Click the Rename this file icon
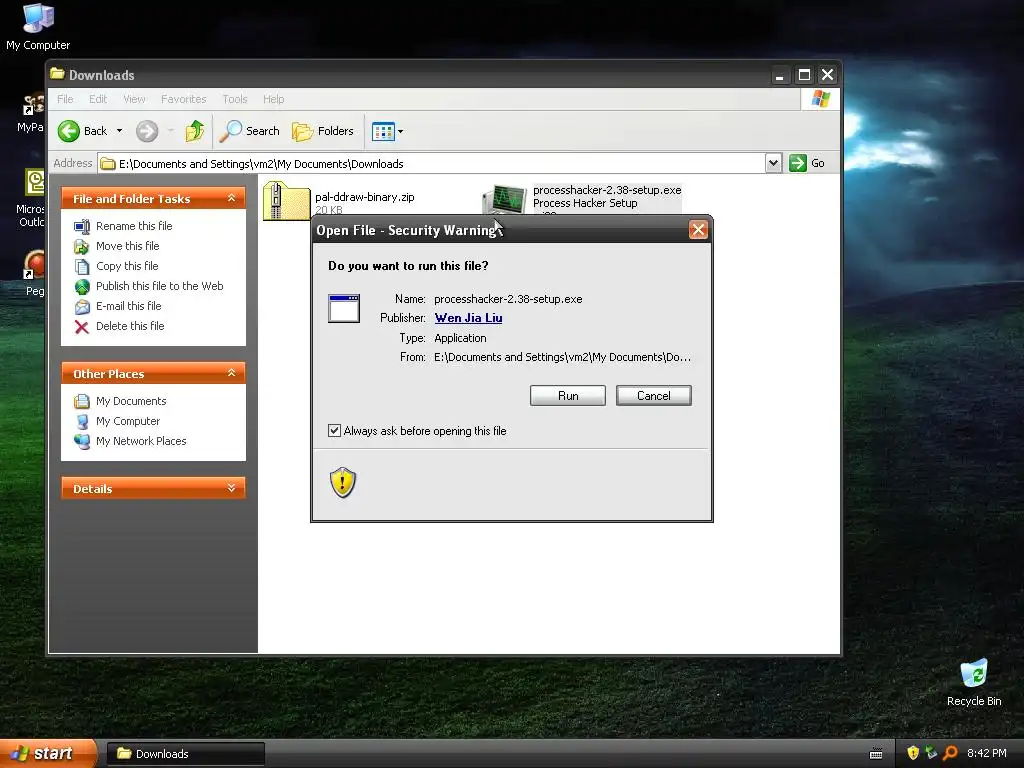This screenshot has width=1024, height=768. [82, 227]
